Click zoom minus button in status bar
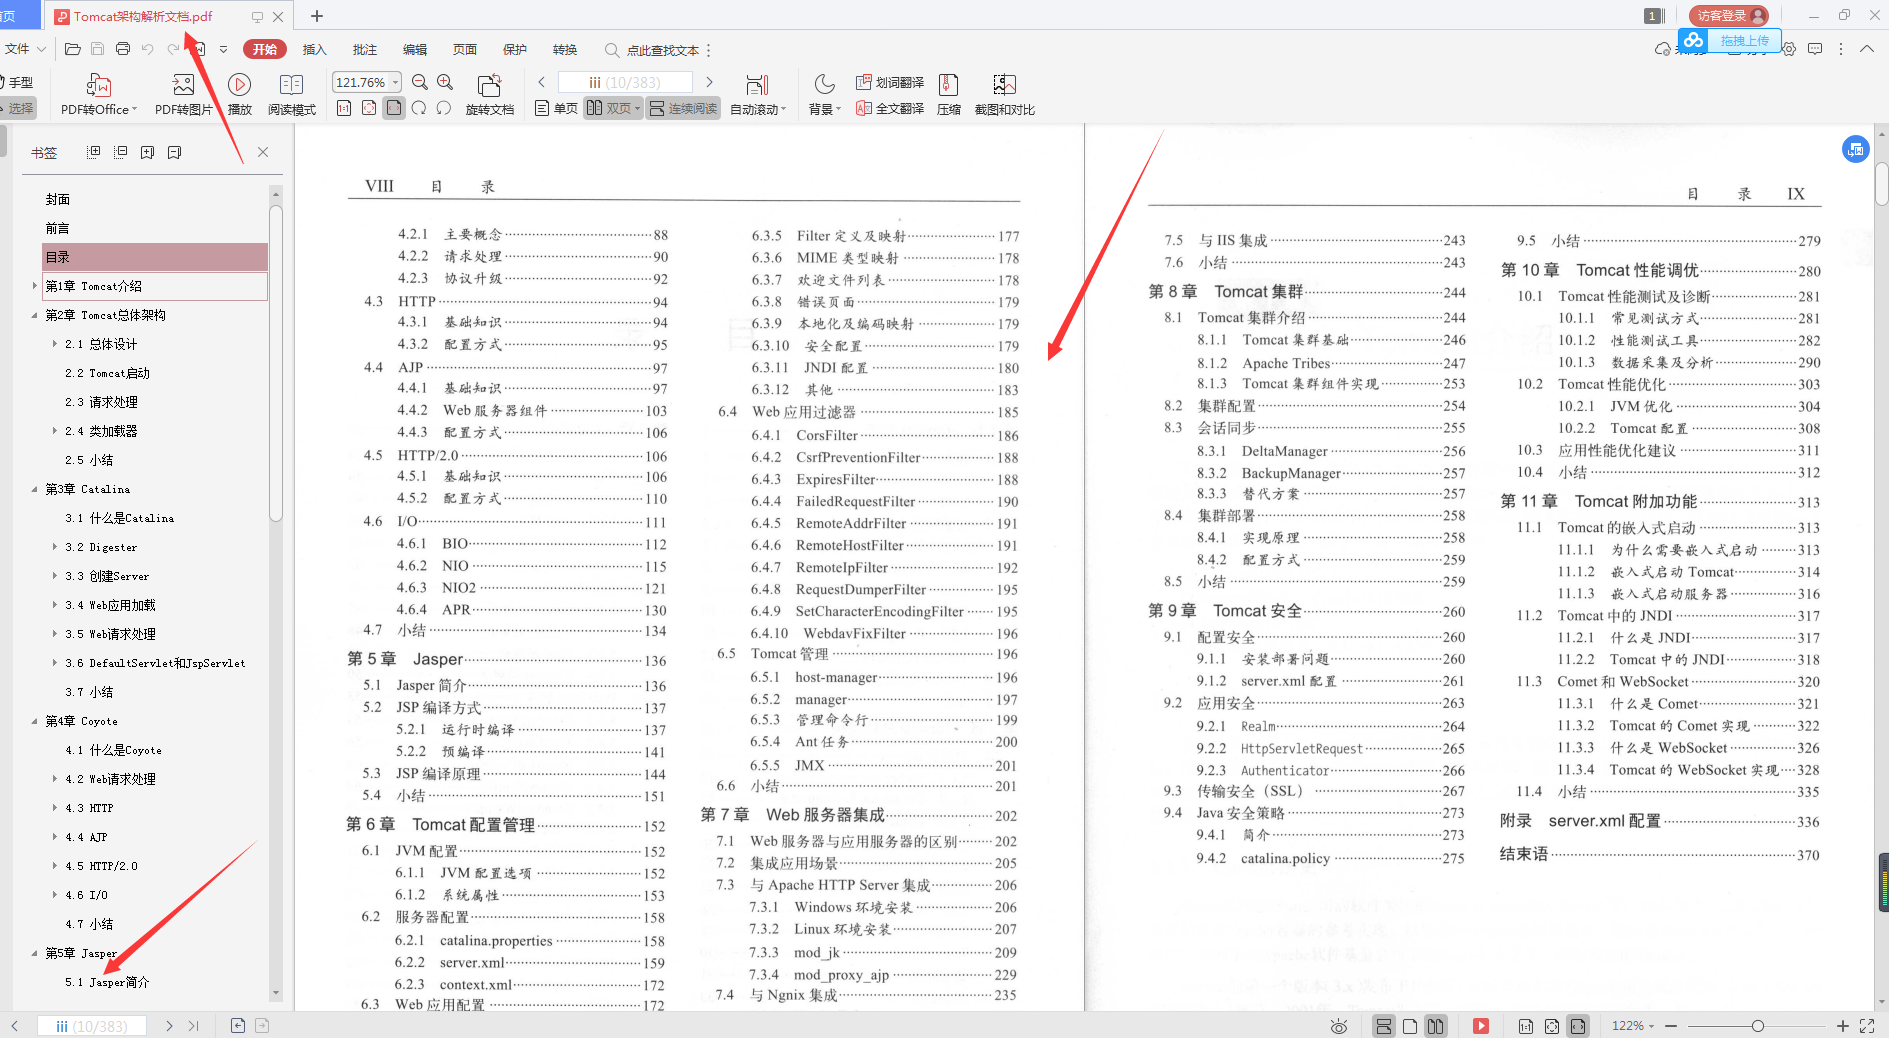 [x=1670, y=1026]
